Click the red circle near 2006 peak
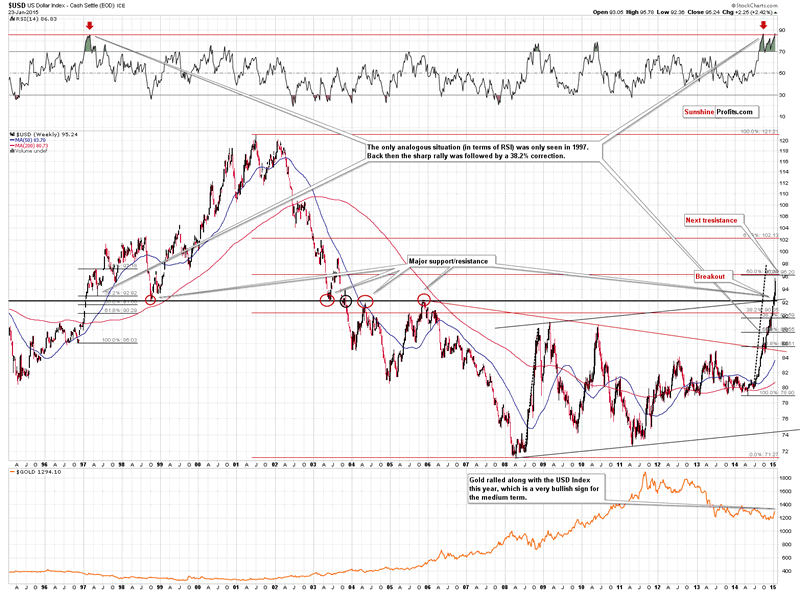The height and width of the screenshot is (591, 800). click(x=424, y=299)
